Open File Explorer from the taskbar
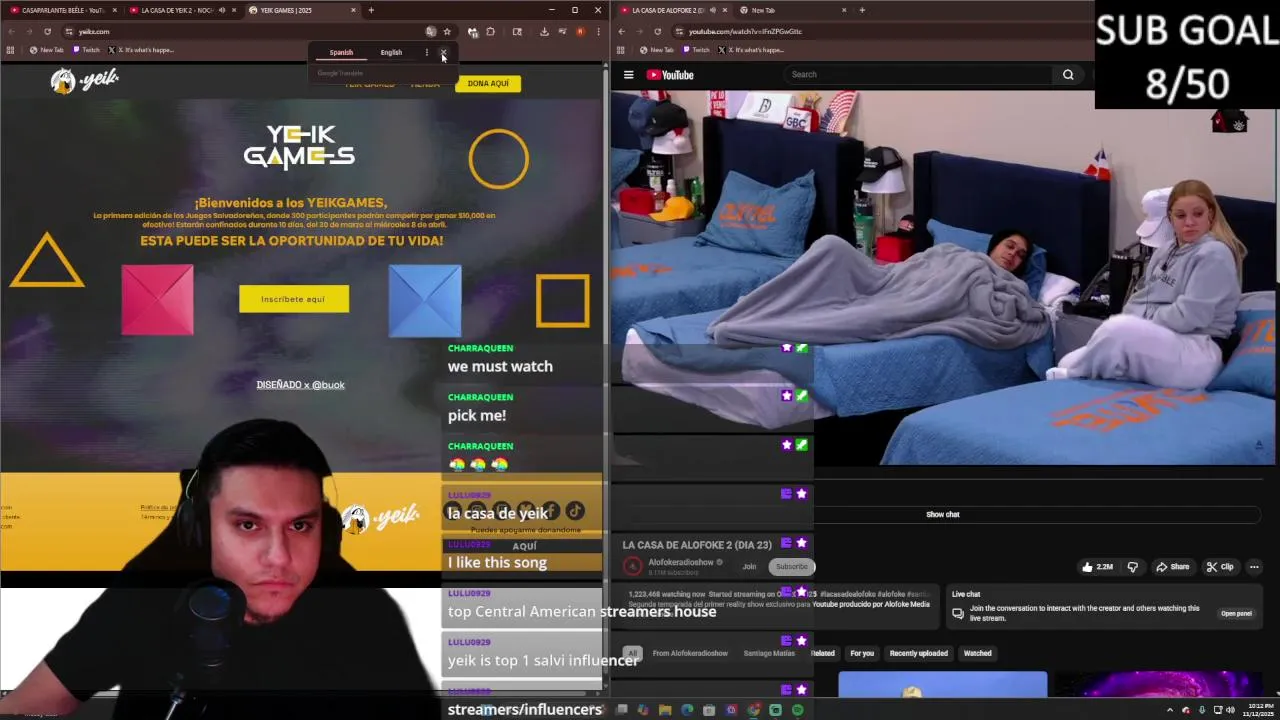1280x720 pixels. pos(665,710)
